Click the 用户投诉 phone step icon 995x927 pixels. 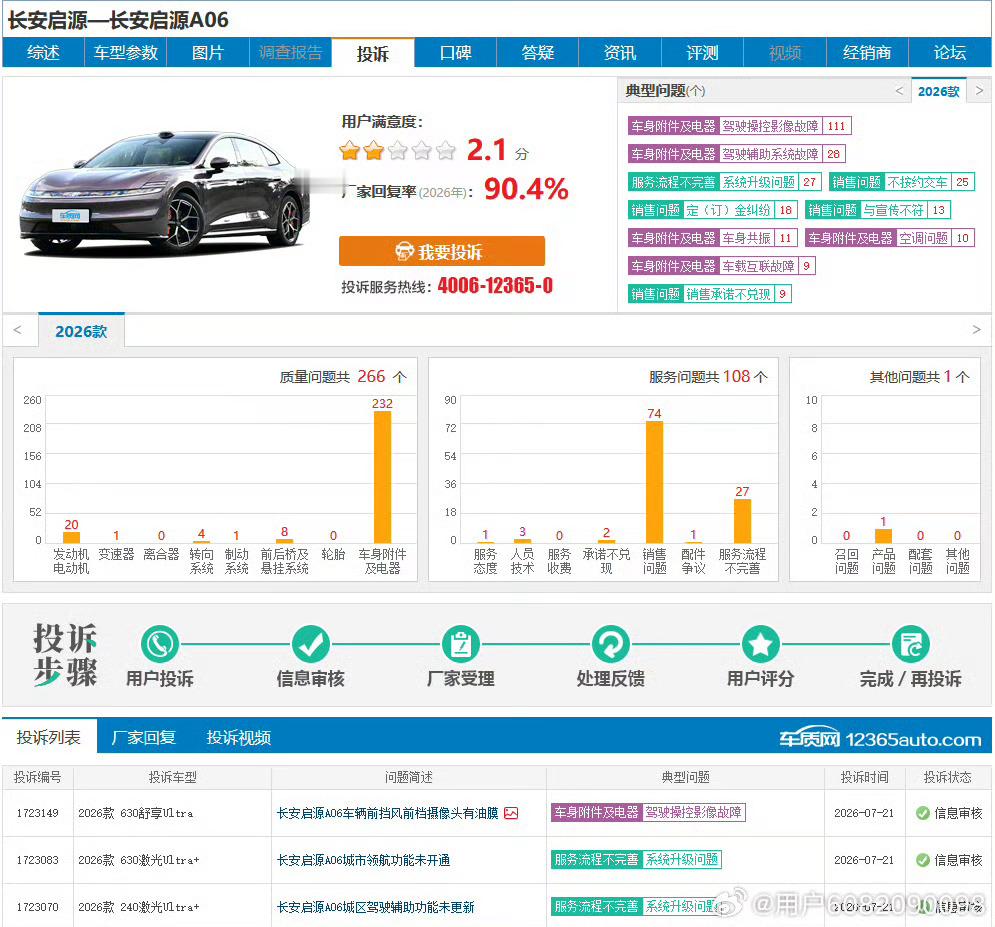160,644
